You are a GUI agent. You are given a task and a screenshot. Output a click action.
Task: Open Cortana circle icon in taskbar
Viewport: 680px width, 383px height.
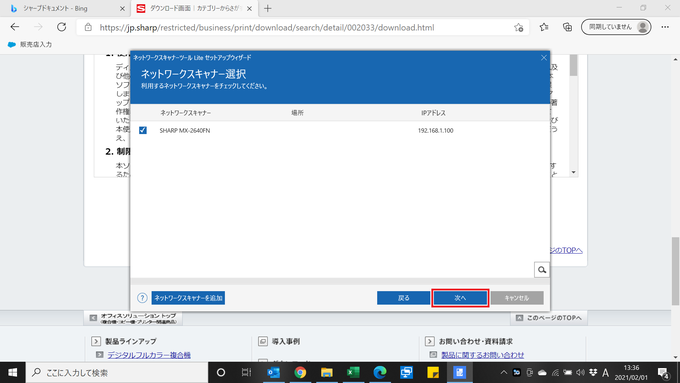[221, 373]
